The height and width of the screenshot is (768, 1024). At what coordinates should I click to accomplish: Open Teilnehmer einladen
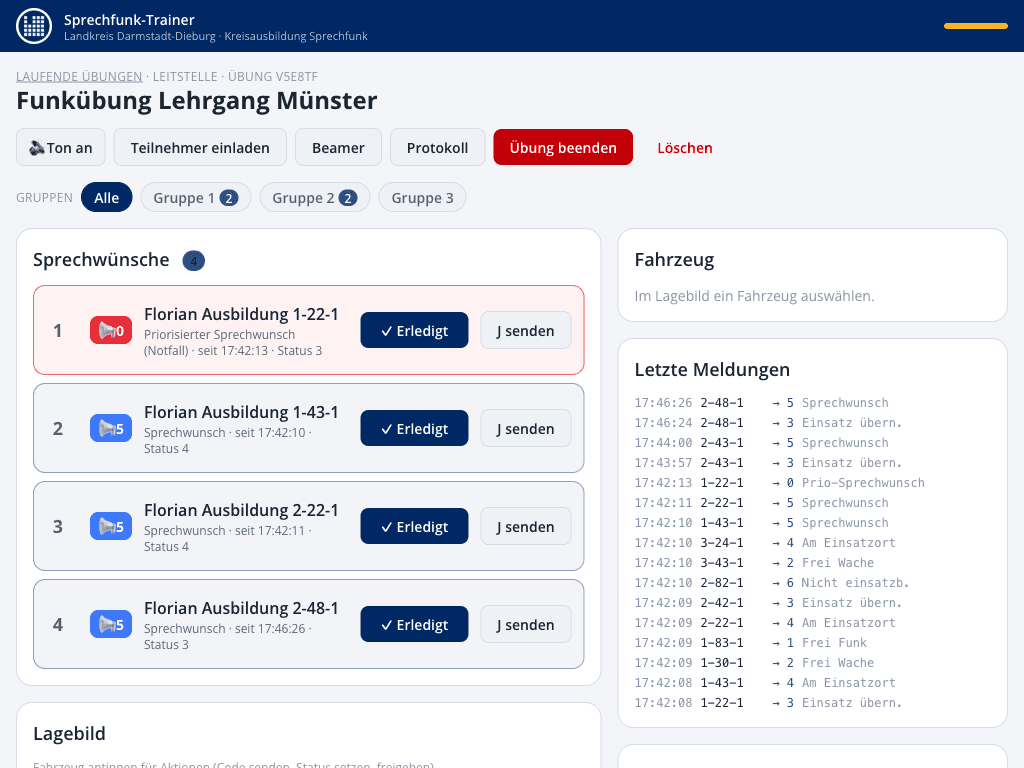[x=200, y=148]
